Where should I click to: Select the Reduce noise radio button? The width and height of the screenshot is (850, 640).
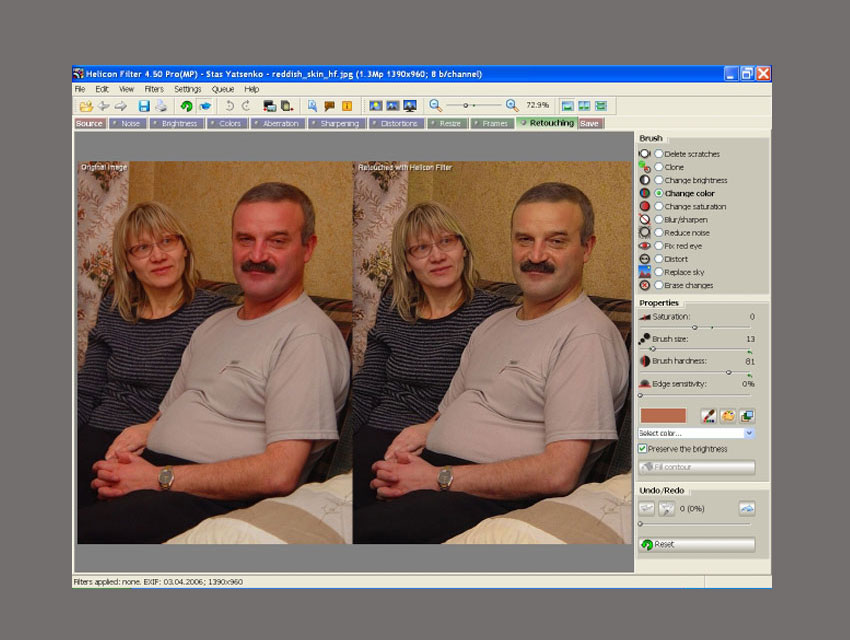[x=659, y=232]
